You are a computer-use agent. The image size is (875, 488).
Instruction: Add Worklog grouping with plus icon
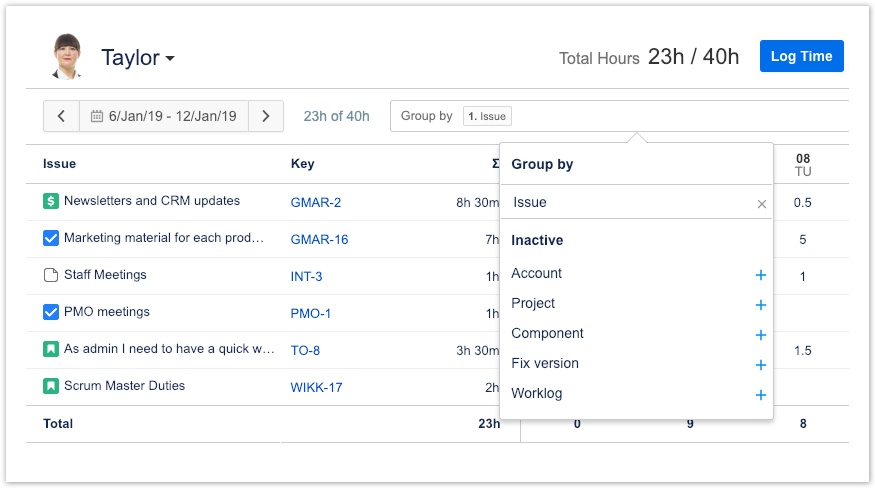point(760,395)
